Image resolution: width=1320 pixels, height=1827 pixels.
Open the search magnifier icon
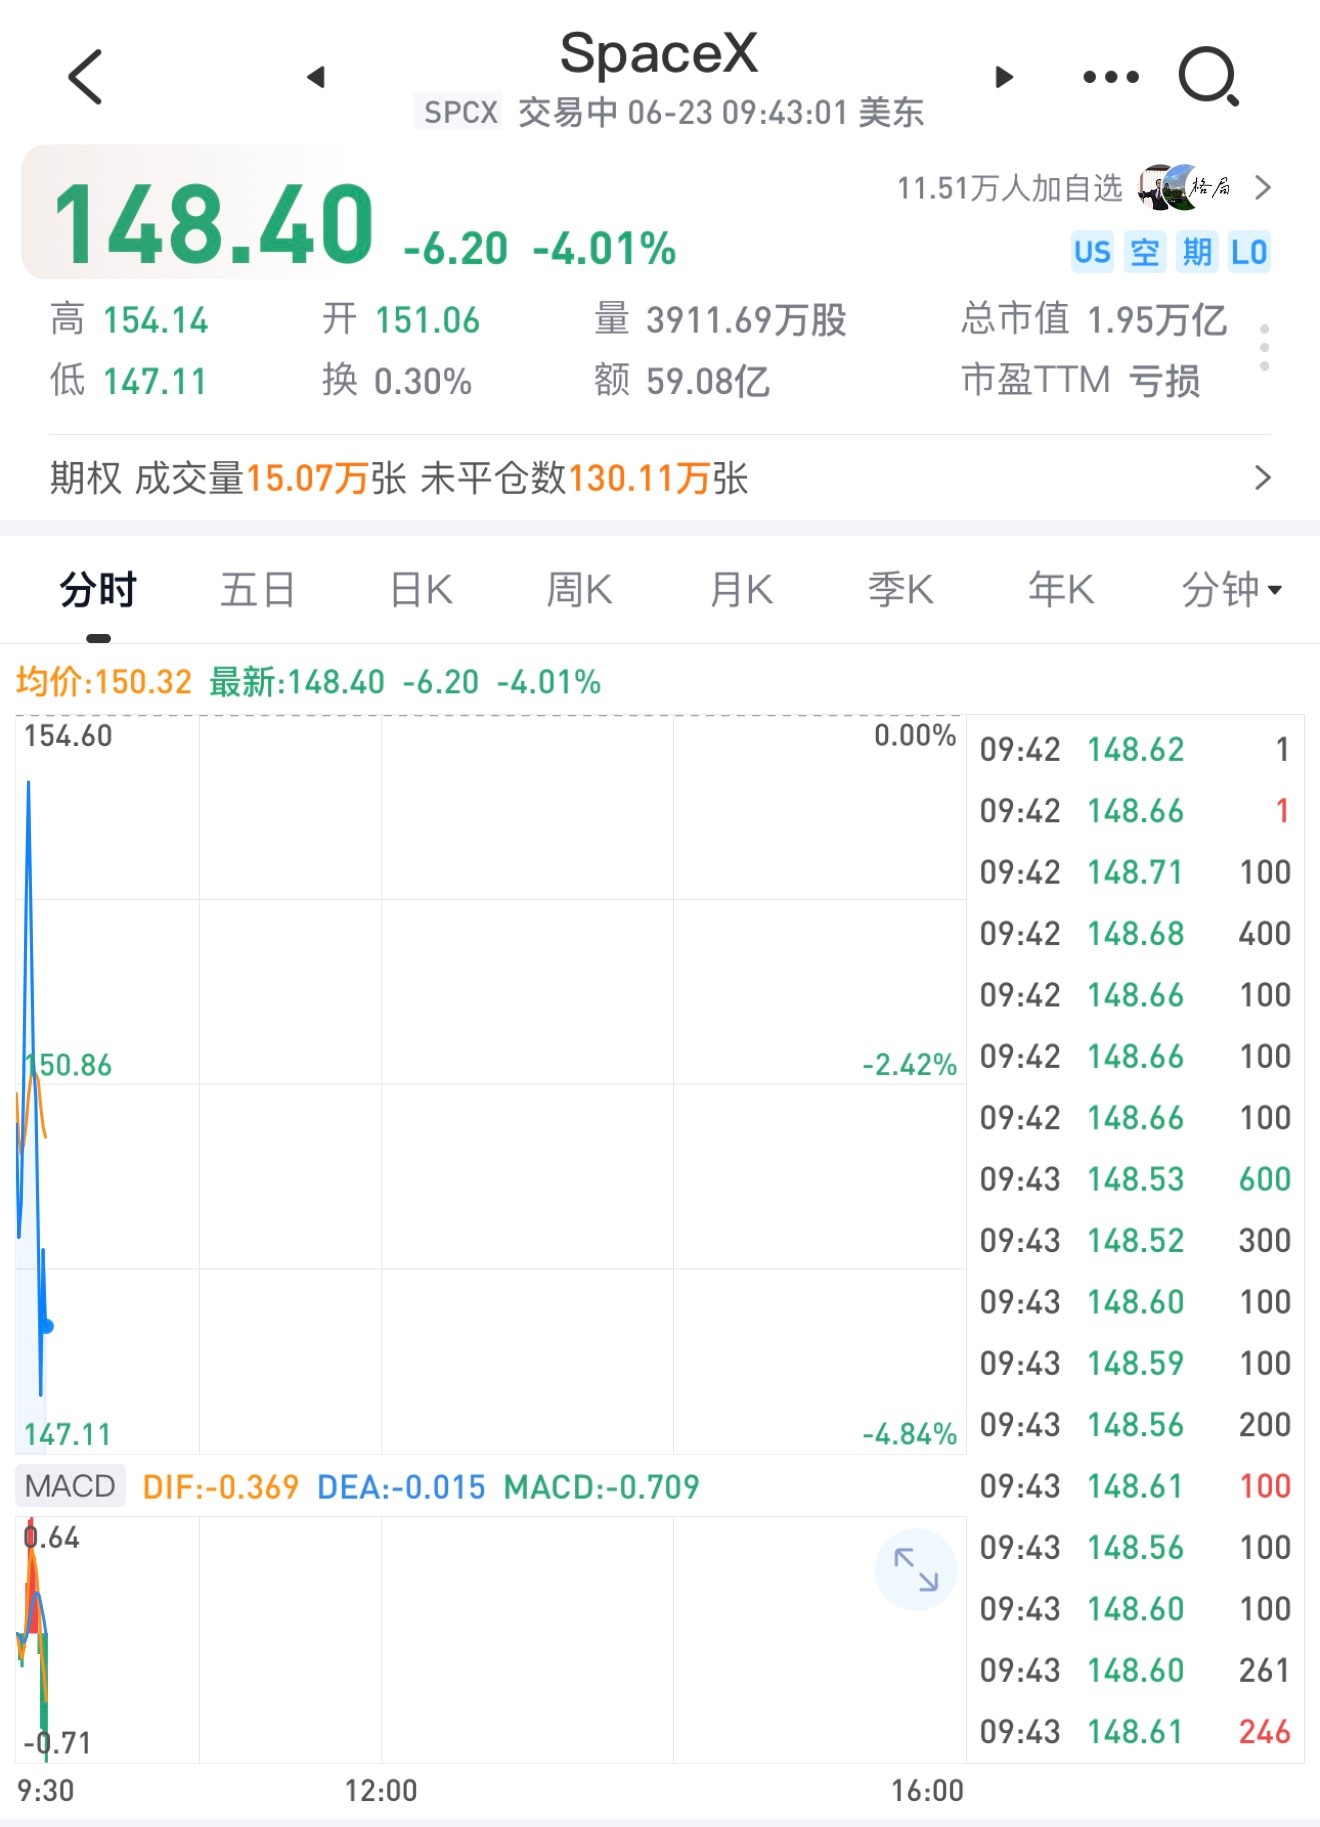click(x=1209, y=77)
